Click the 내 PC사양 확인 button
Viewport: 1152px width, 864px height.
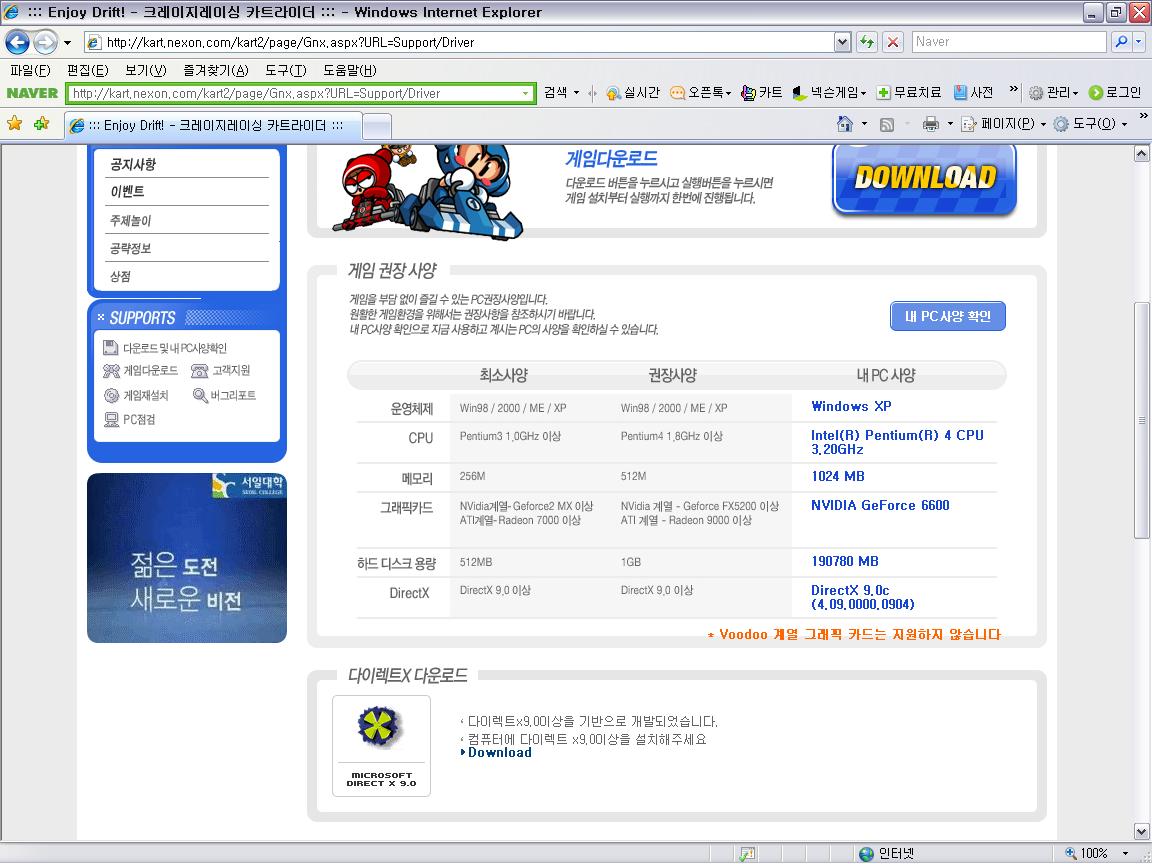tap(948, 316)
